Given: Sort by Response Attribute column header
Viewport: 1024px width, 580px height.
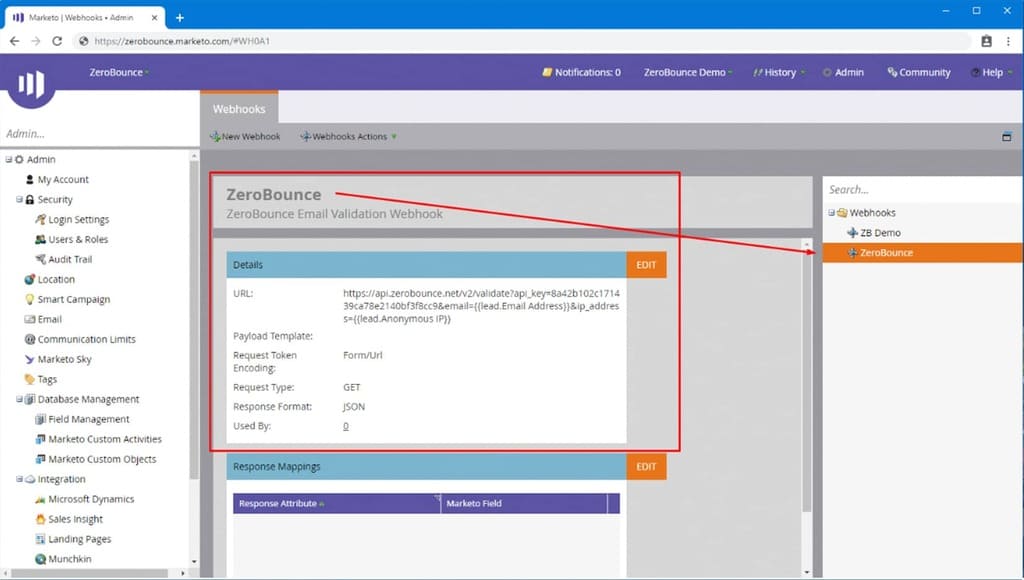Looking at the screenshot, I should tap(336, 504).
